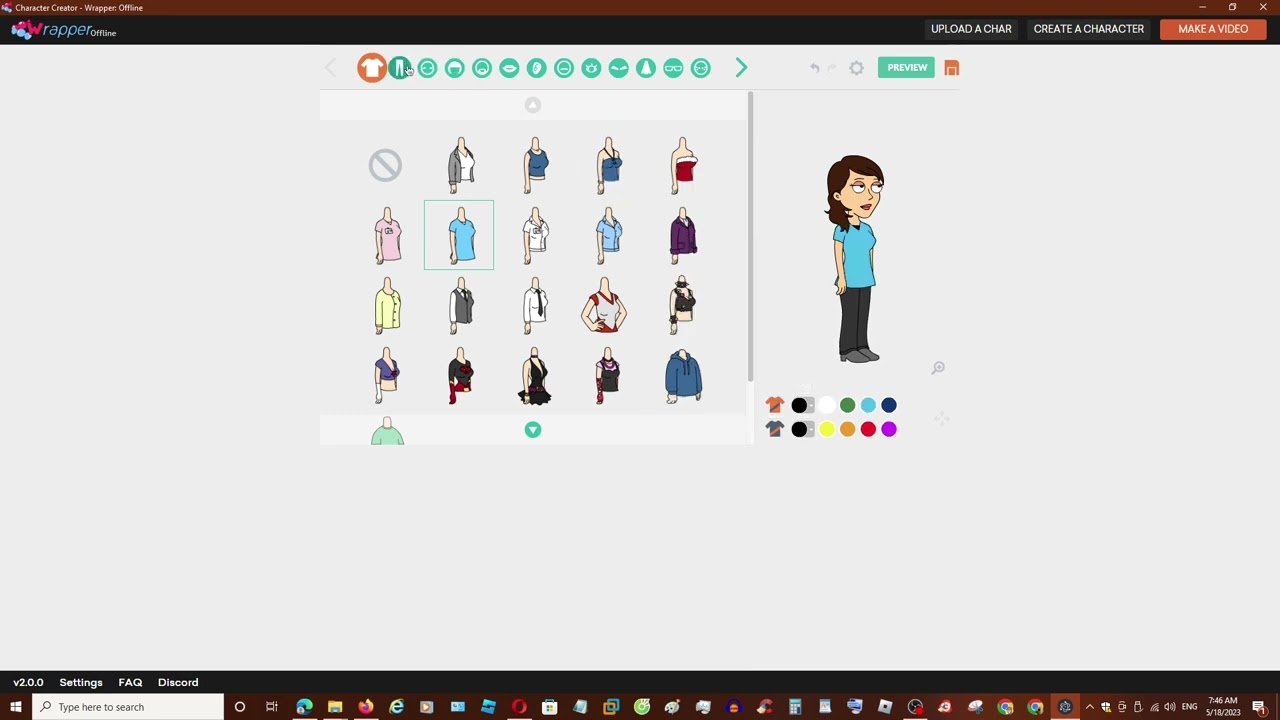This screenshot has width=1280, height=720.
Task: Pick the dark navy color swatch
Action: (889, 405)
